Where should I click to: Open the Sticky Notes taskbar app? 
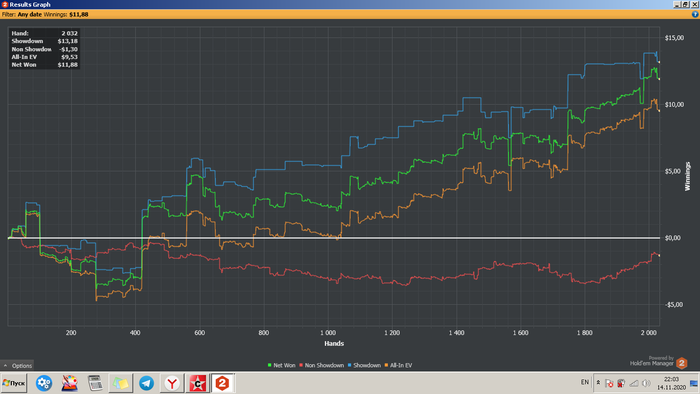(x=121, y=383)
